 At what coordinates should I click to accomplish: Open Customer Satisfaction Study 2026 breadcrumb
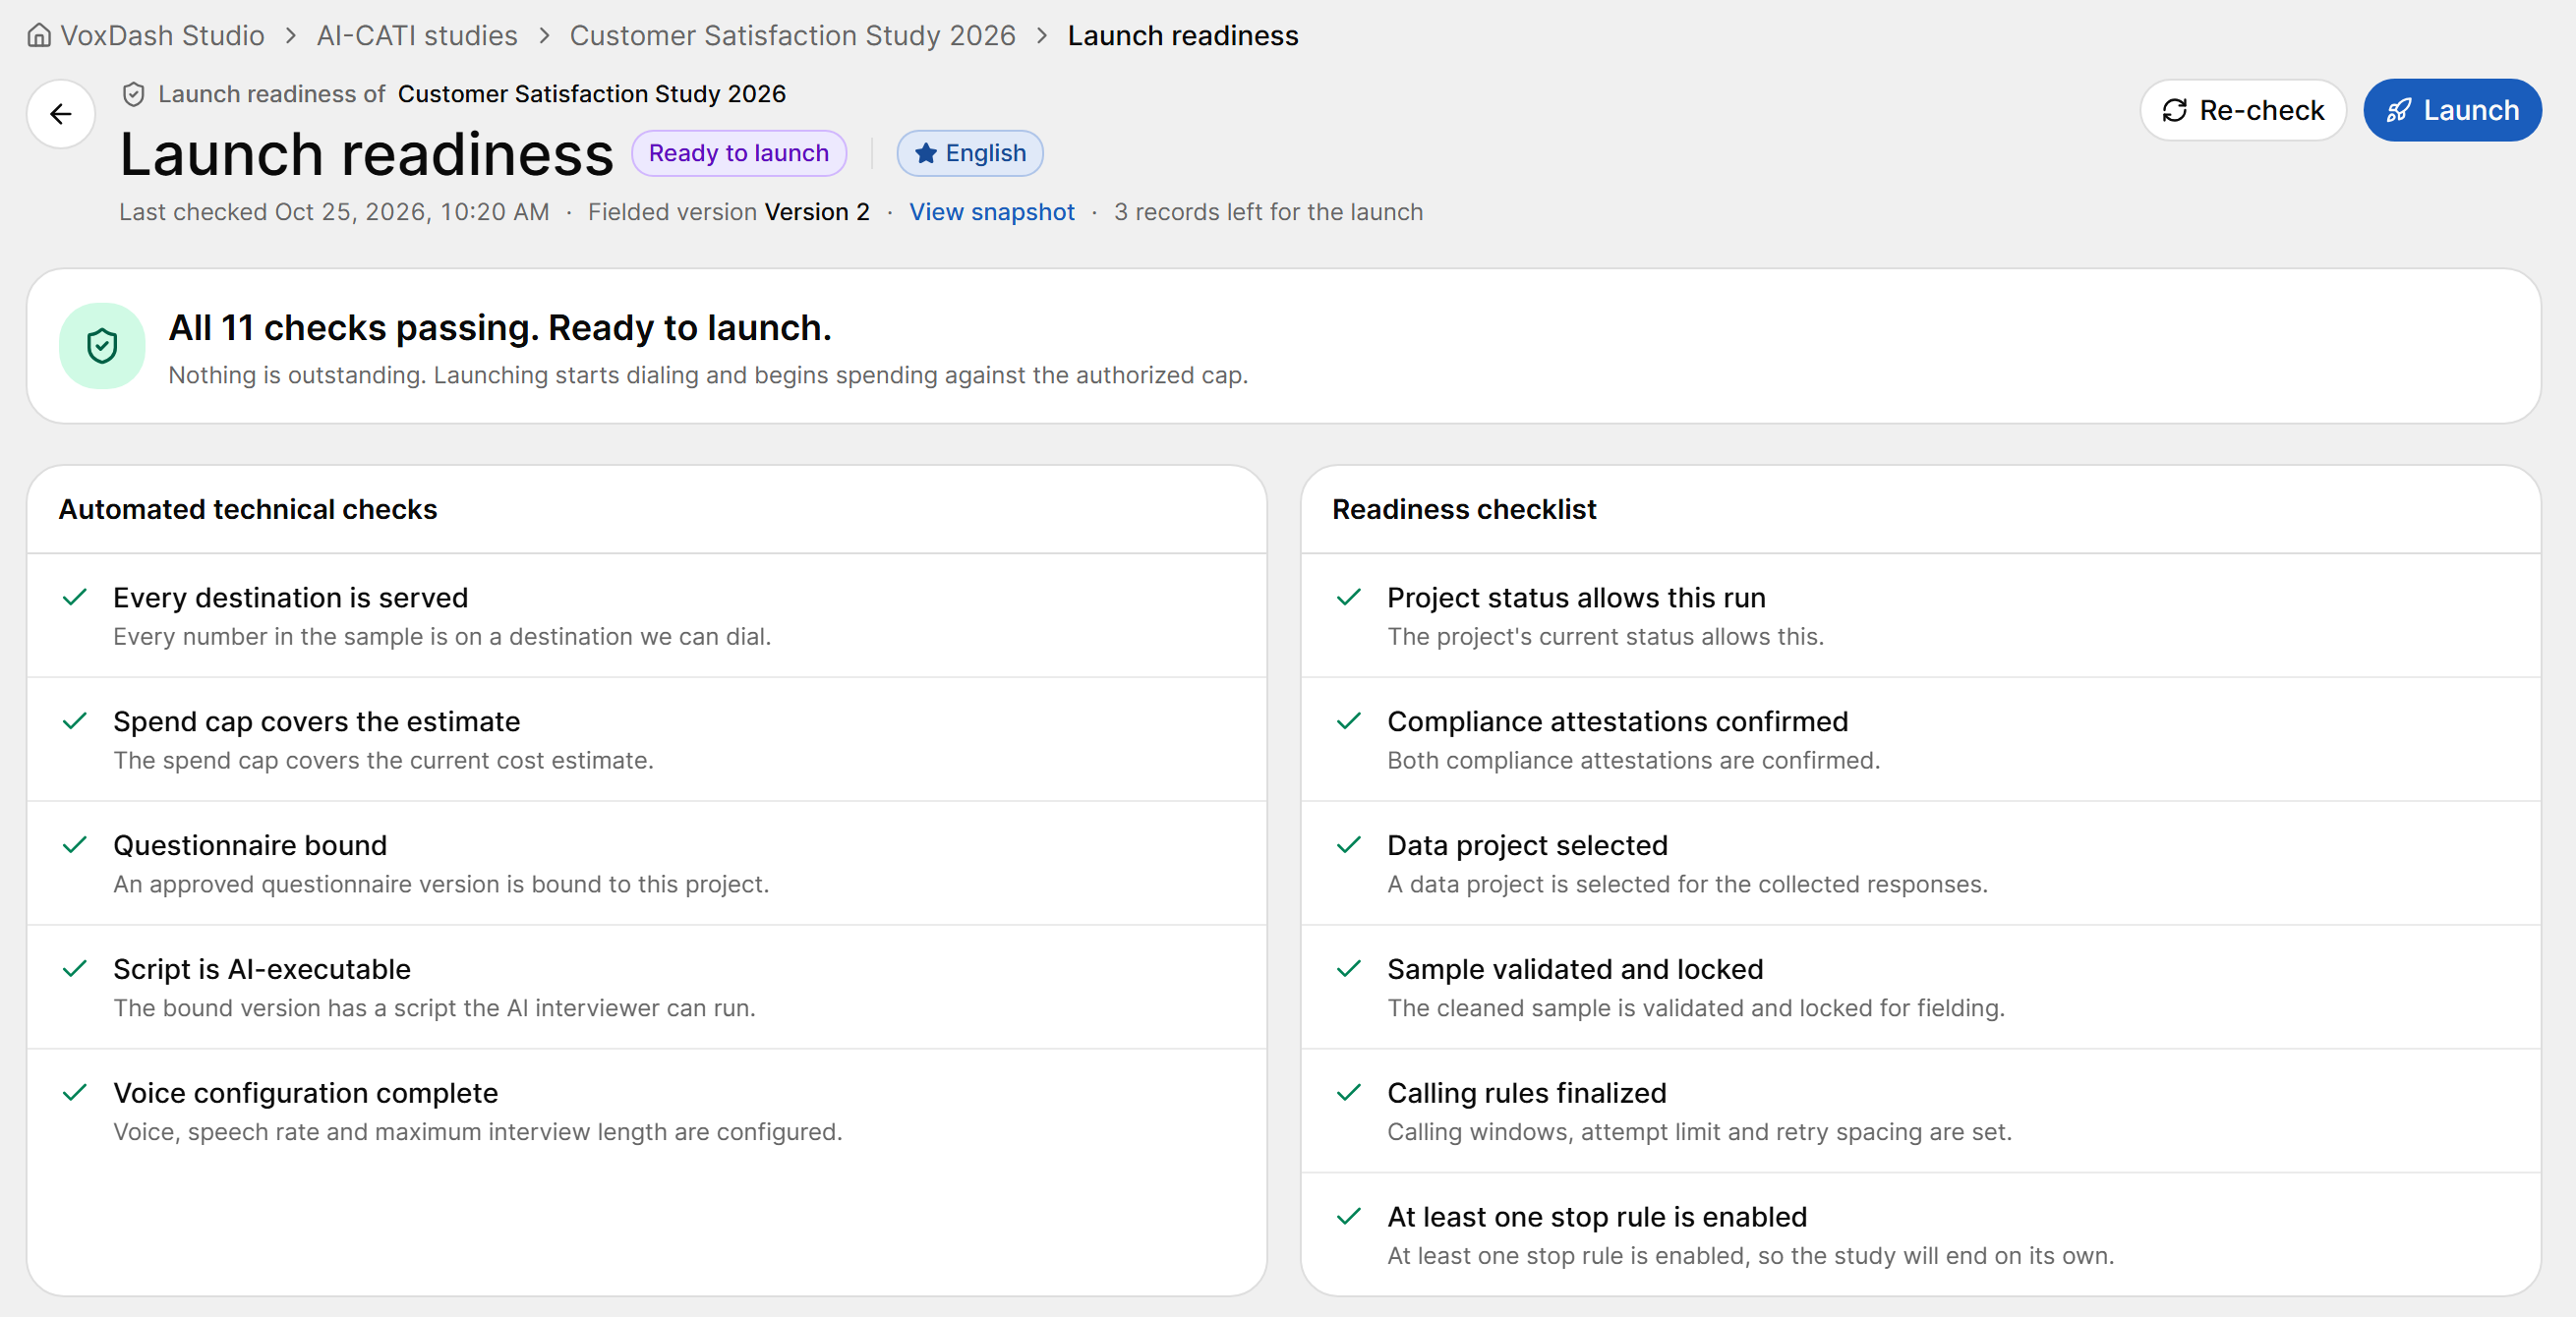792,36
